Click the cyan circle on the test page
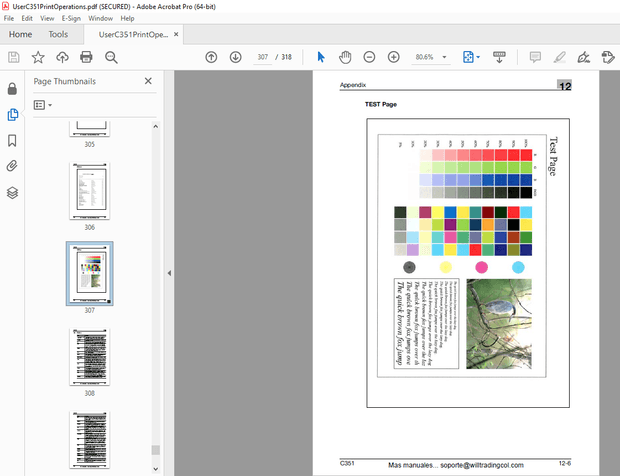Viewport: 620px width, 476px height. pyautogui.click(x=518, y=267)
